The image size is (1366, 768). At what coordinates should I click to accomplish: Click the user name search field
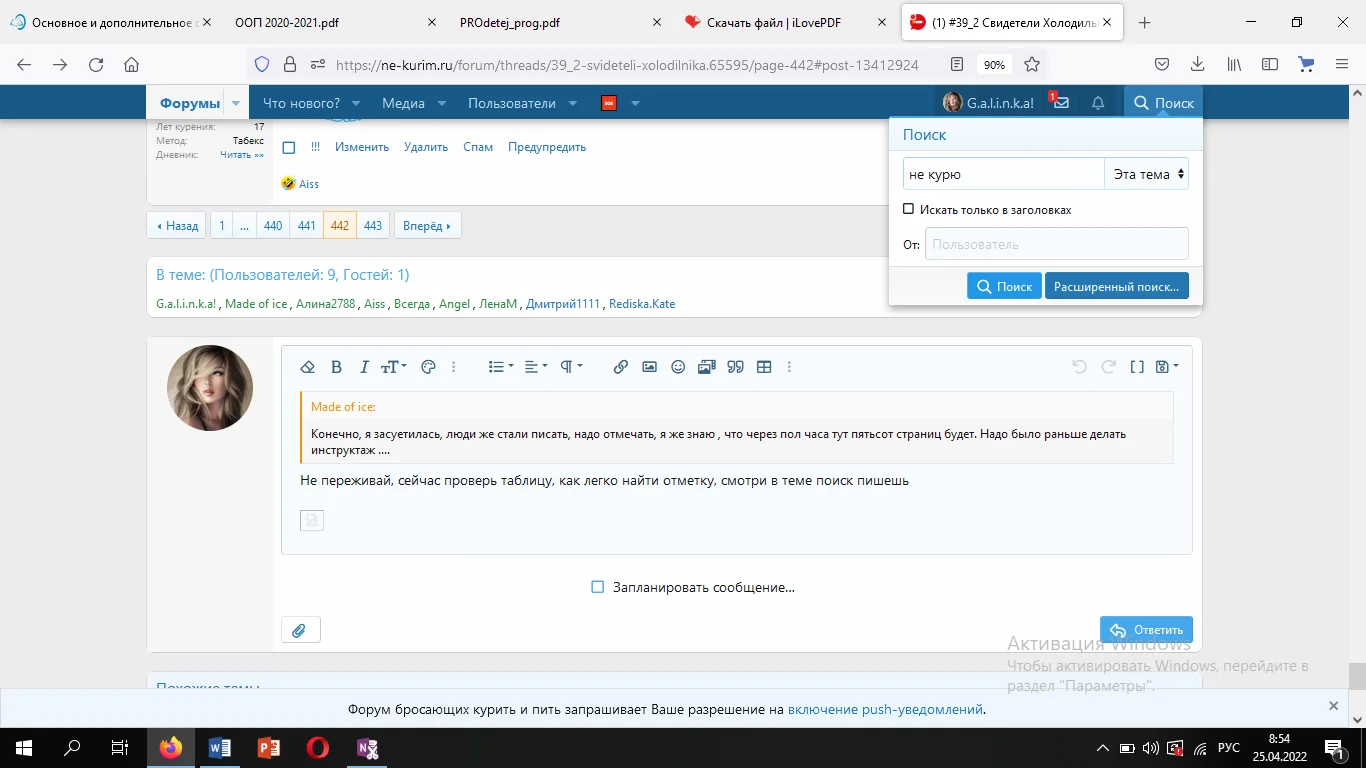(x=1056, y=244)
